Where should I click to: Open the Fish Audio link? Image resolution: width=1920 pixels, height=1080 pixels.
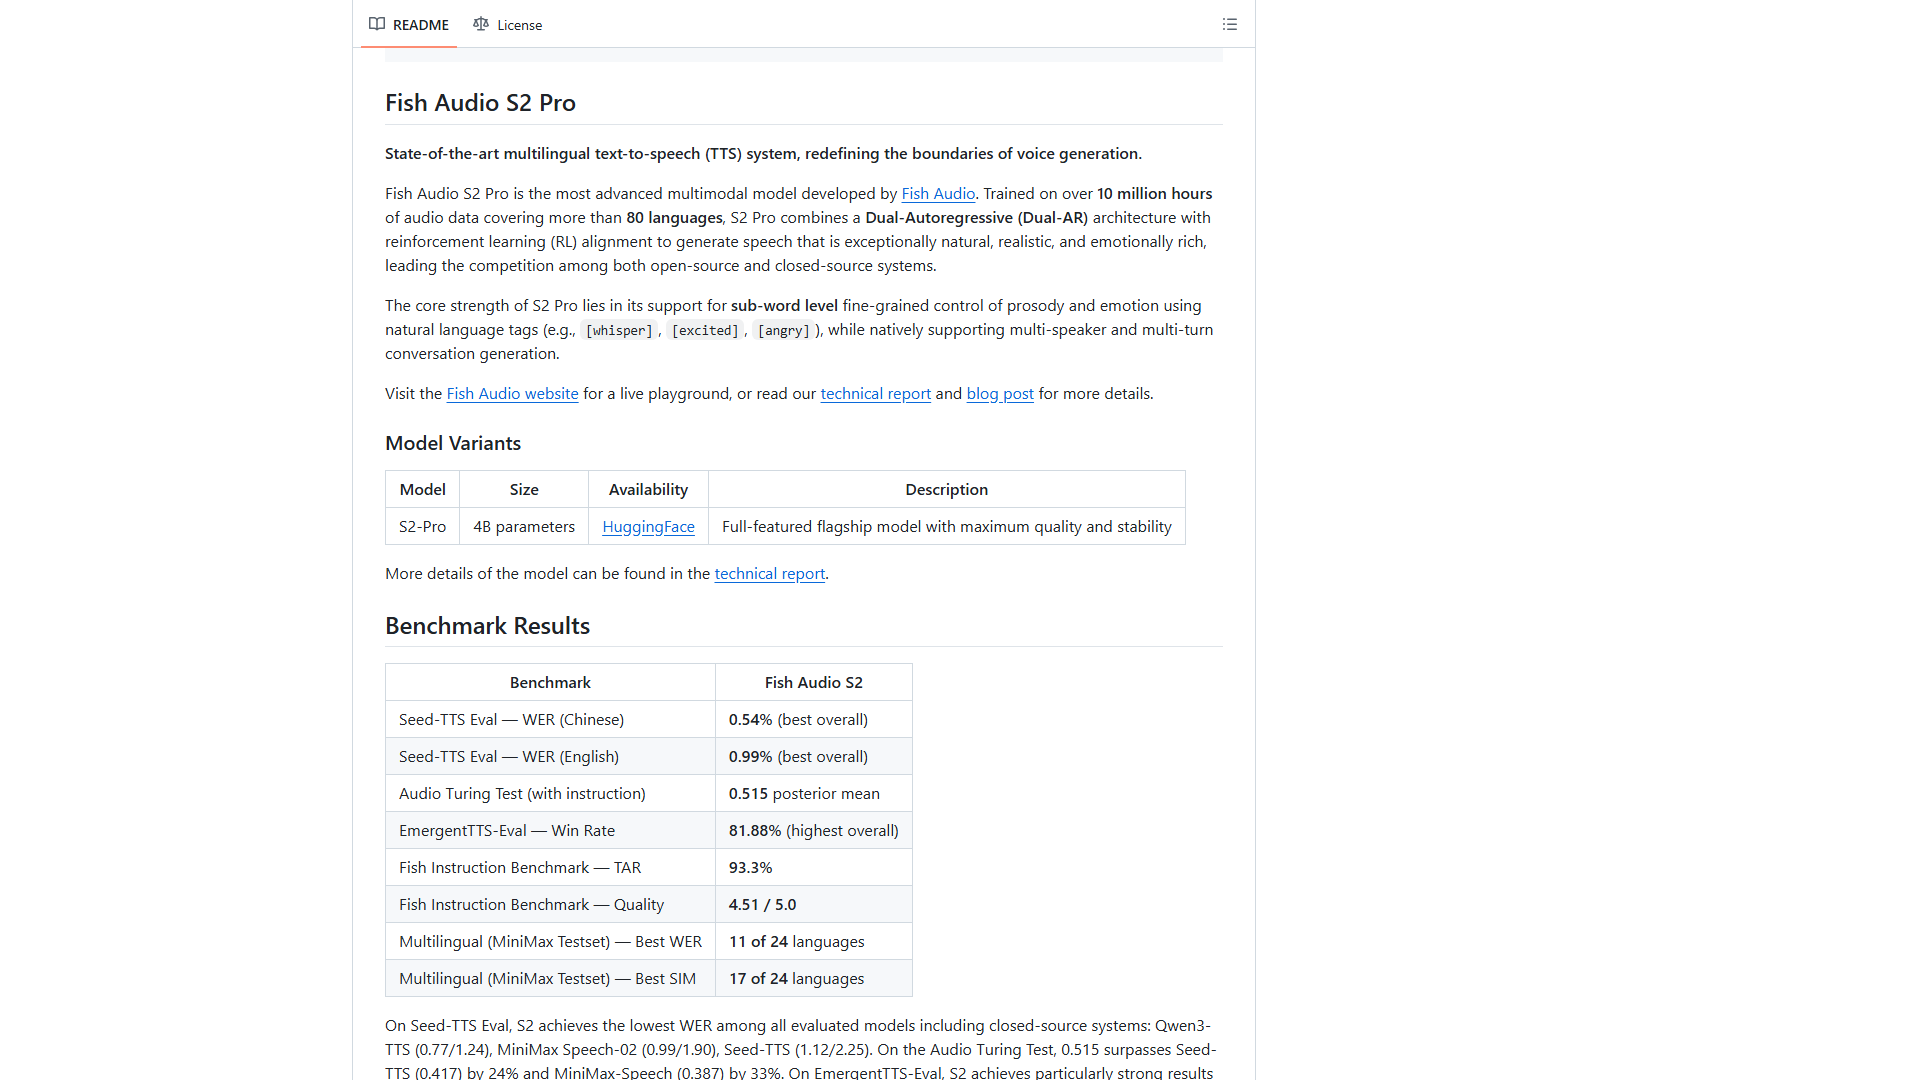tap(938, 194)
